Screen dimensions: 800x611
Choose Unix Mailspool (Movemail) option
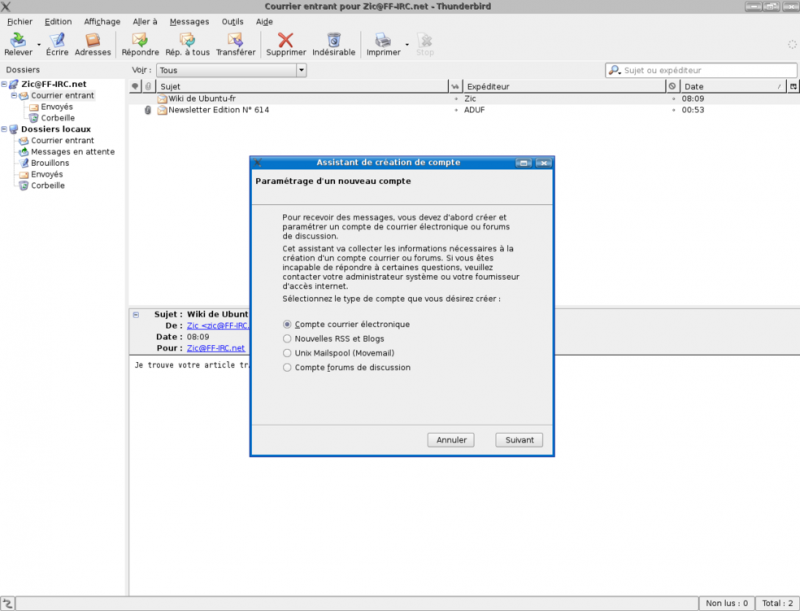coord(288,353)
